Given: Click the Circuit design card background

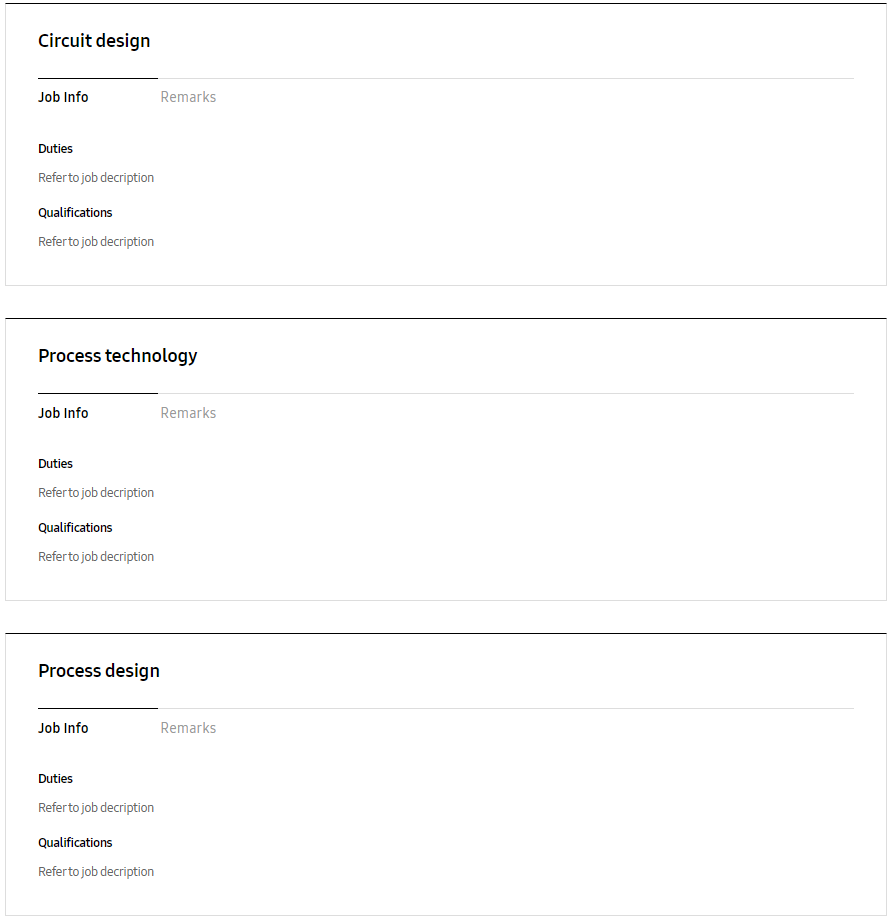Looking at the screenshot, I should [x=500, y=260].
